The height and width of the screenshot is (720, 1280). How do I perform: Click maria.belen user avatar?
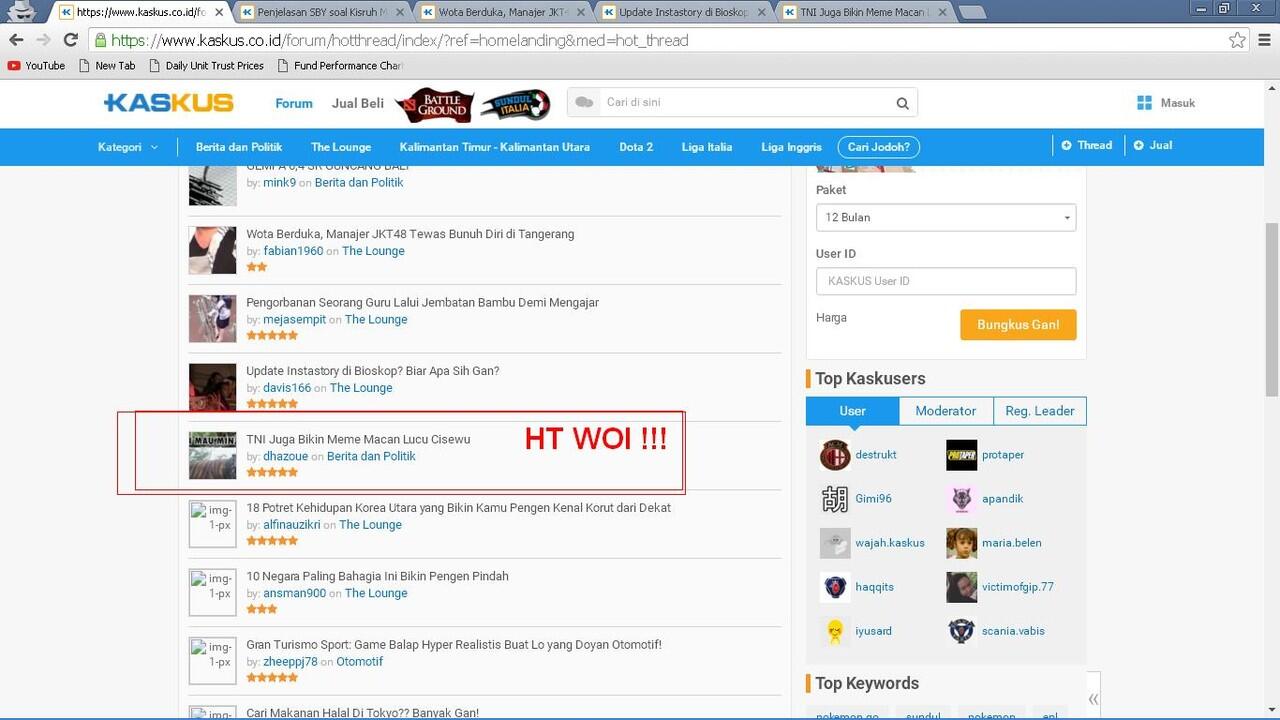pos(962,543)
